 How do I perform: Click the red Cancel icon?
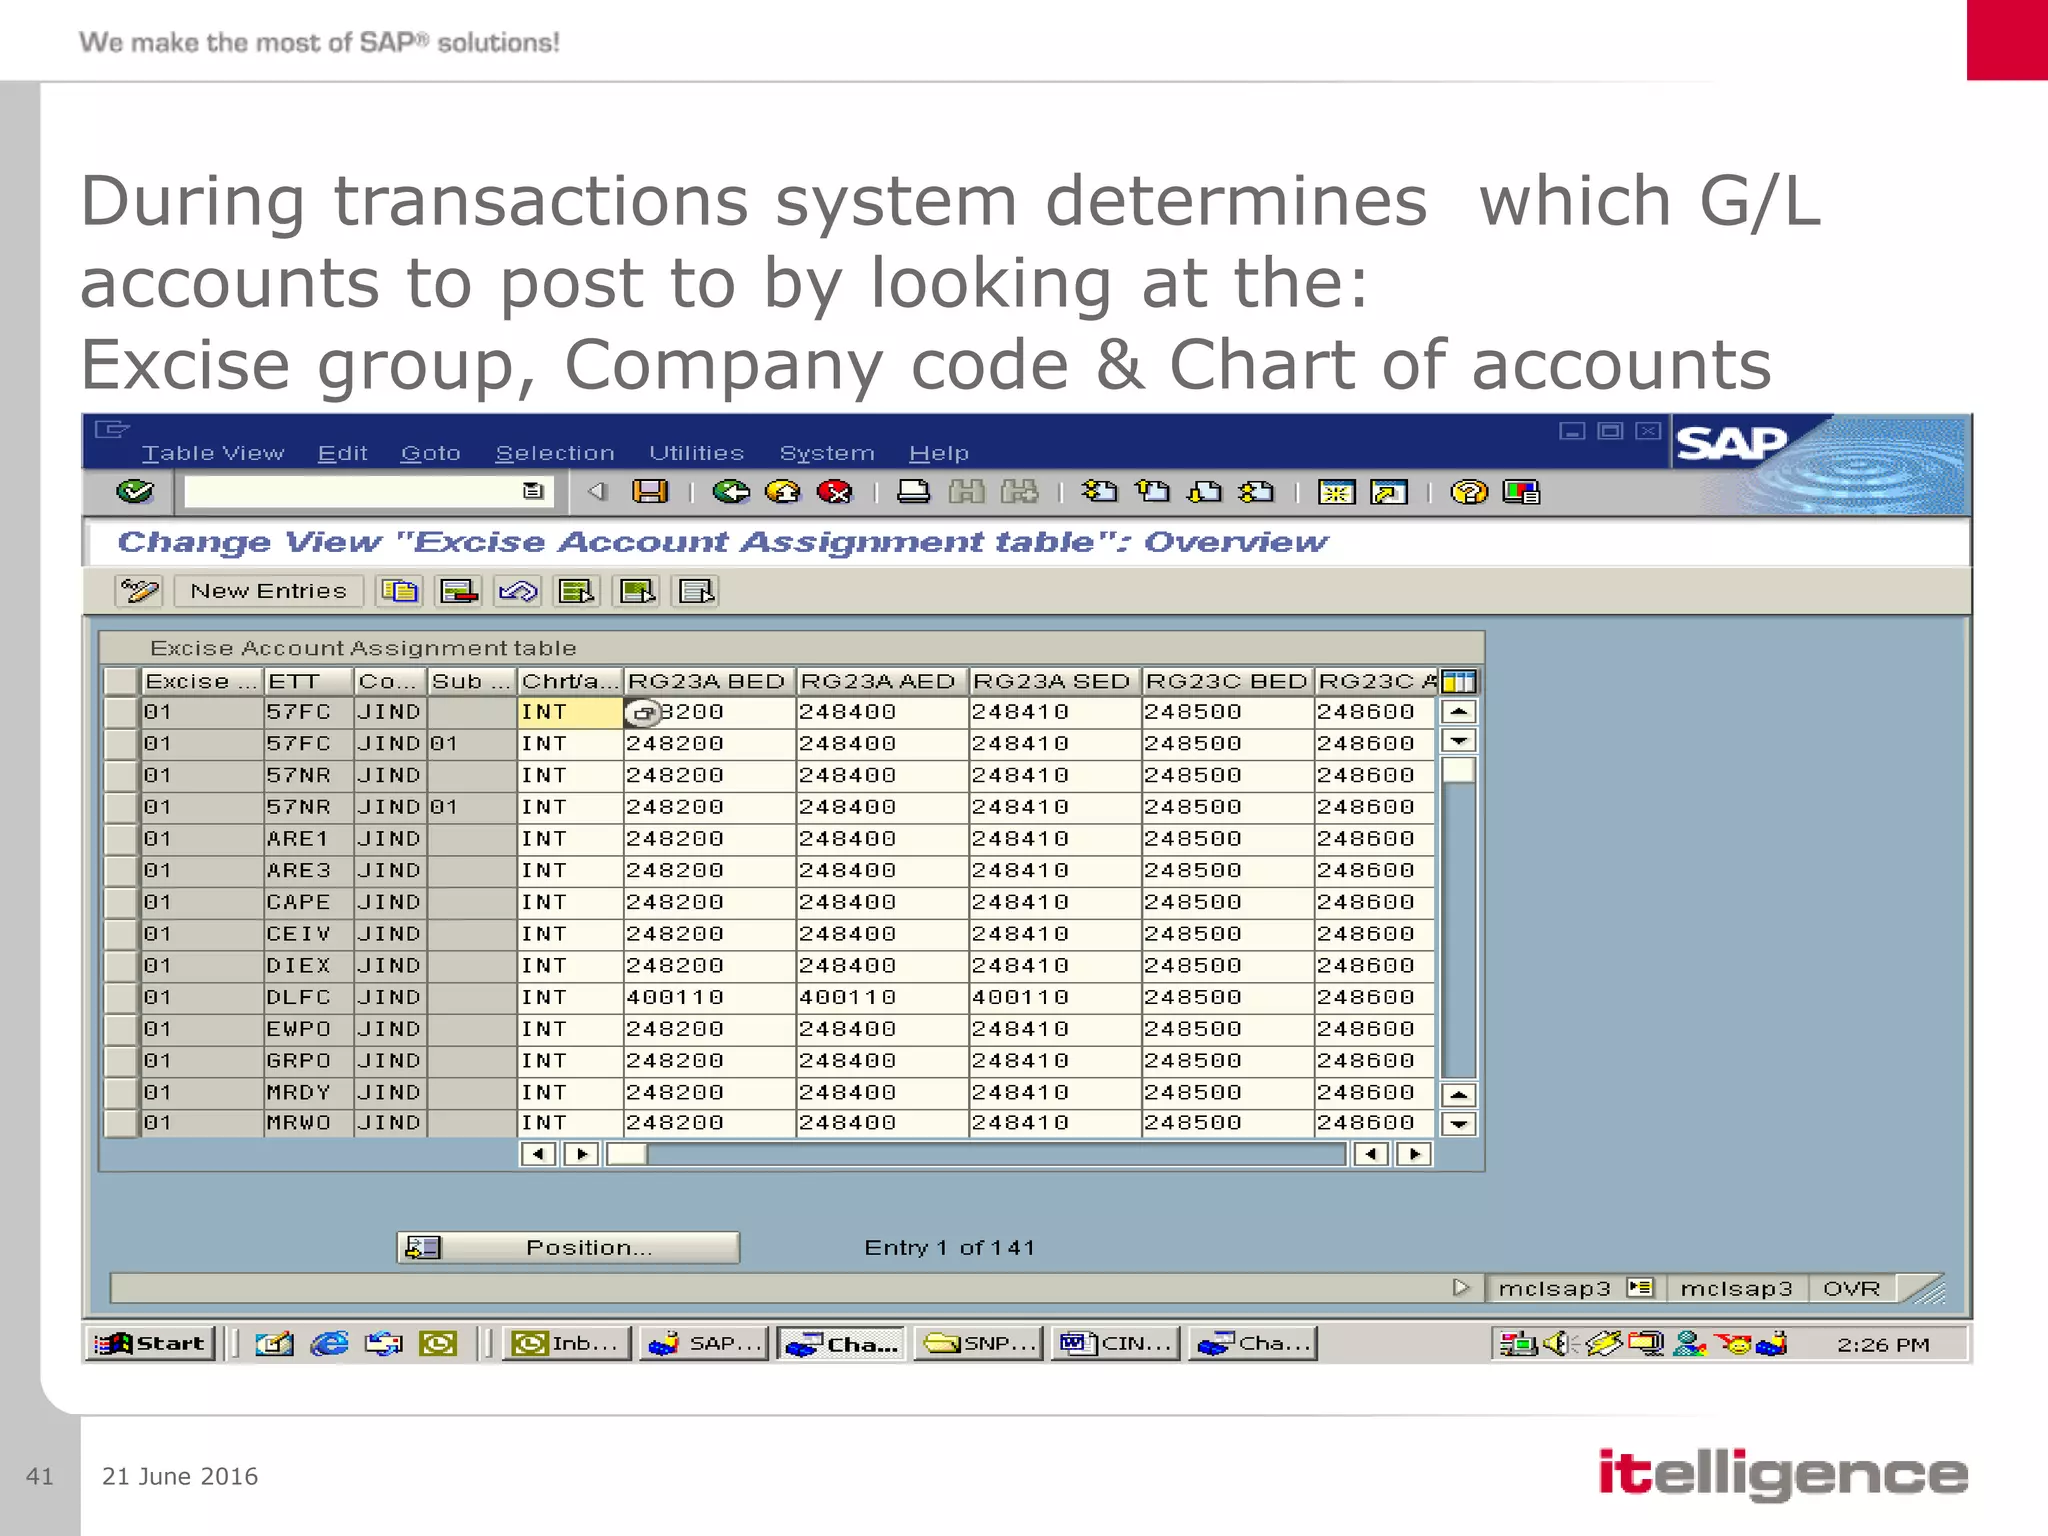[835, 491]
